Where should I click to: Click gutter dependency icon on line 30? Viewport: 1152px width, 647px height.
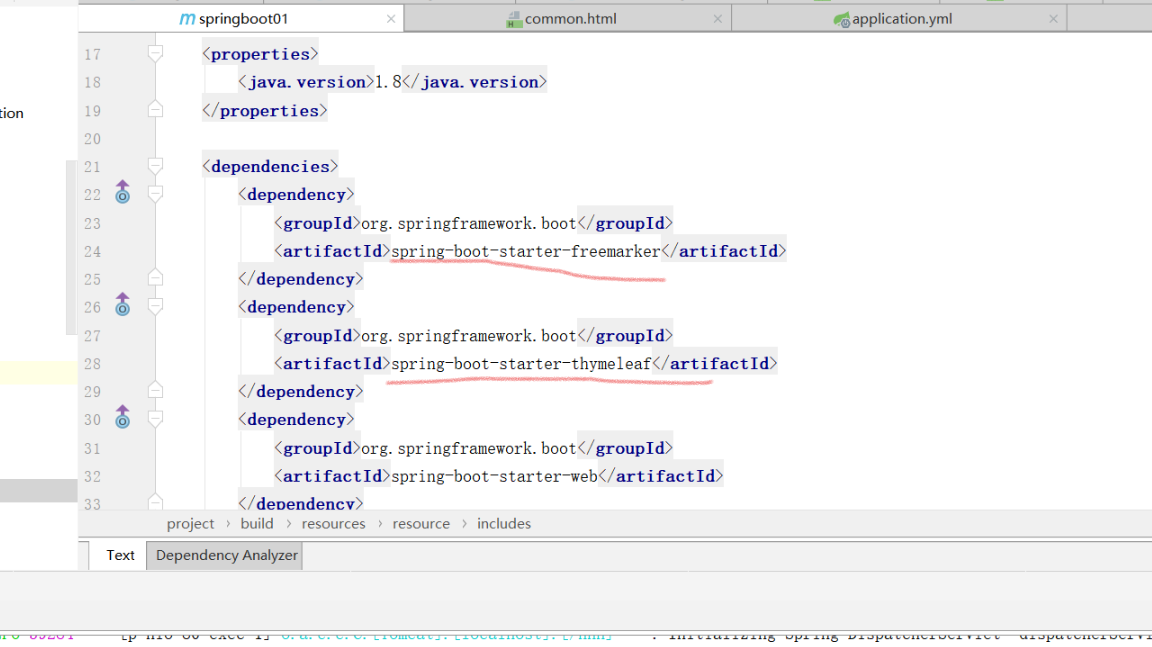(x=123, y=417)
